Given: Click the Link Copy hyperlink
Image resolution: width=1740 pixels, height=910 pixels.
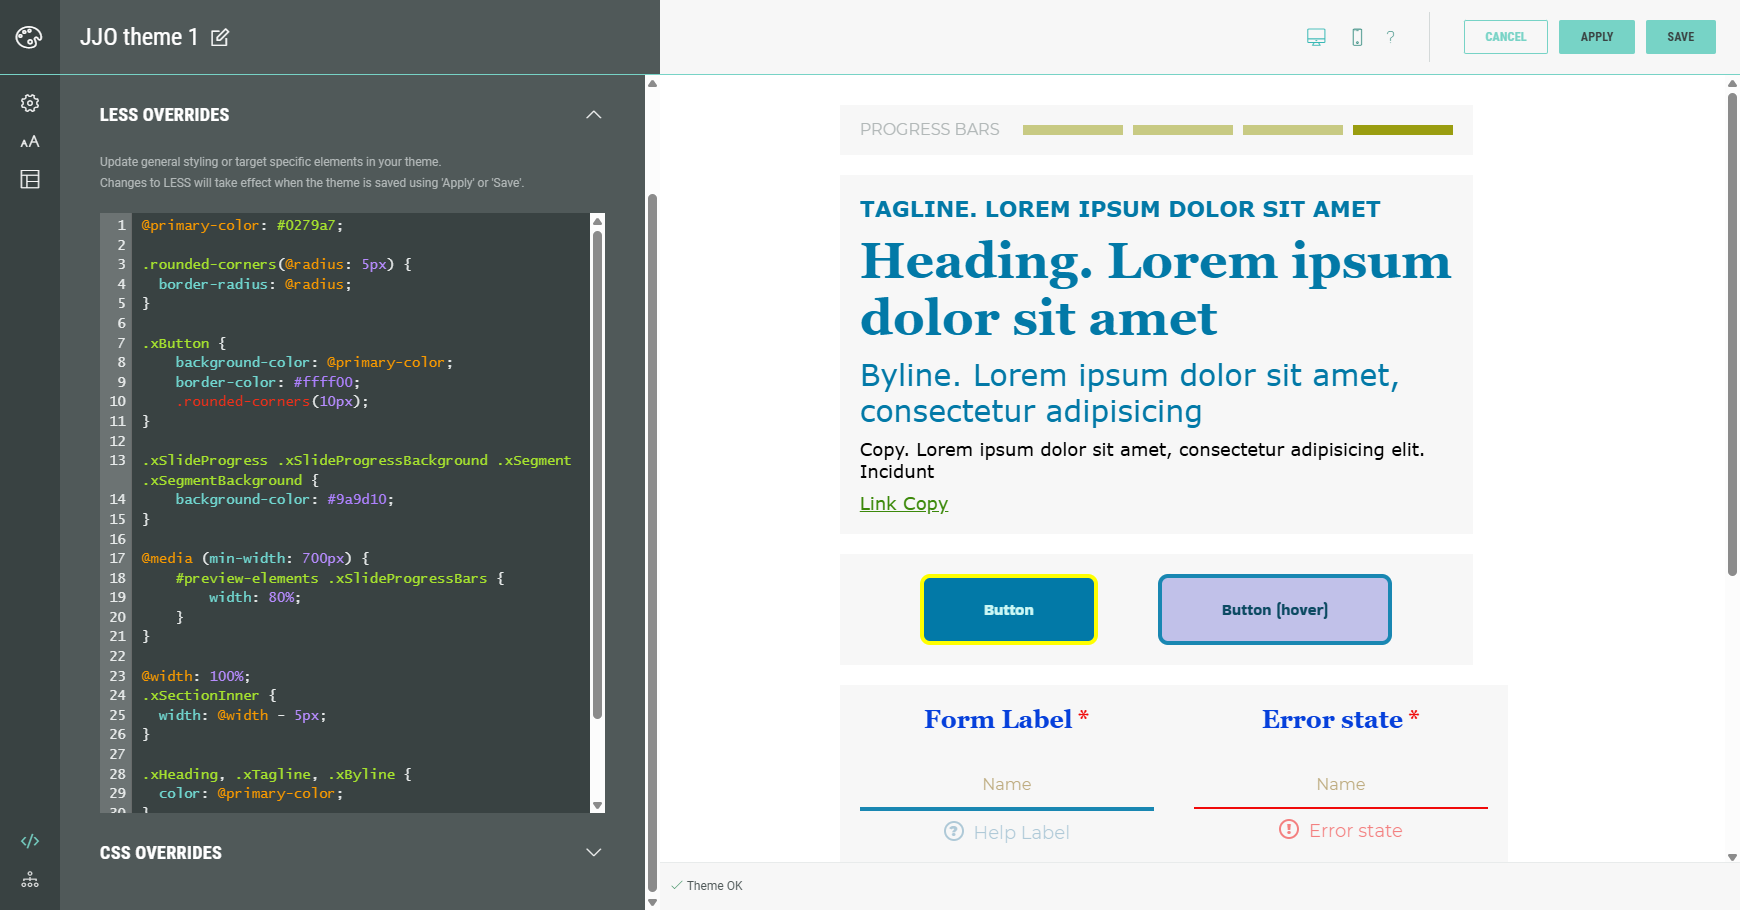Looking at the screenshot, I should click(x=904, y=504).
